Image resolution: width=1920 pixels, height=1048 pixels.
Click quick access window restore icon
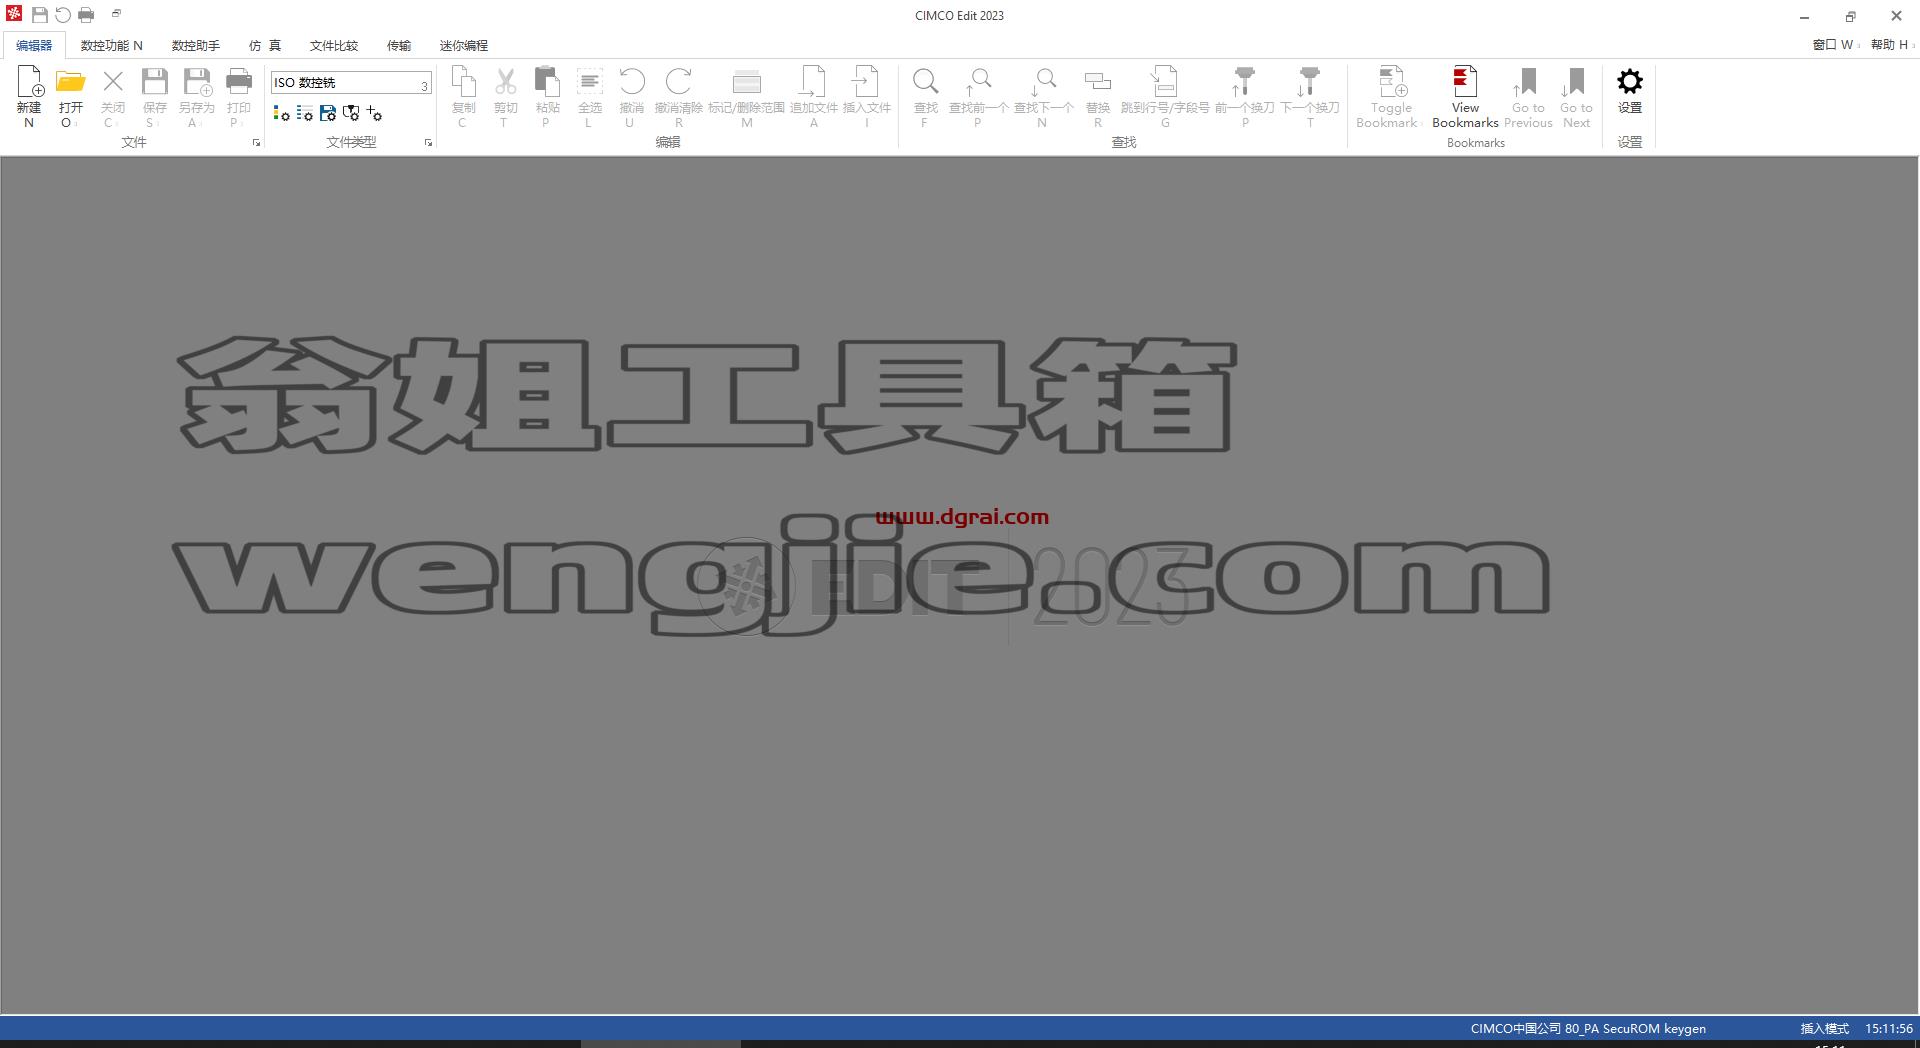[116, 14]
